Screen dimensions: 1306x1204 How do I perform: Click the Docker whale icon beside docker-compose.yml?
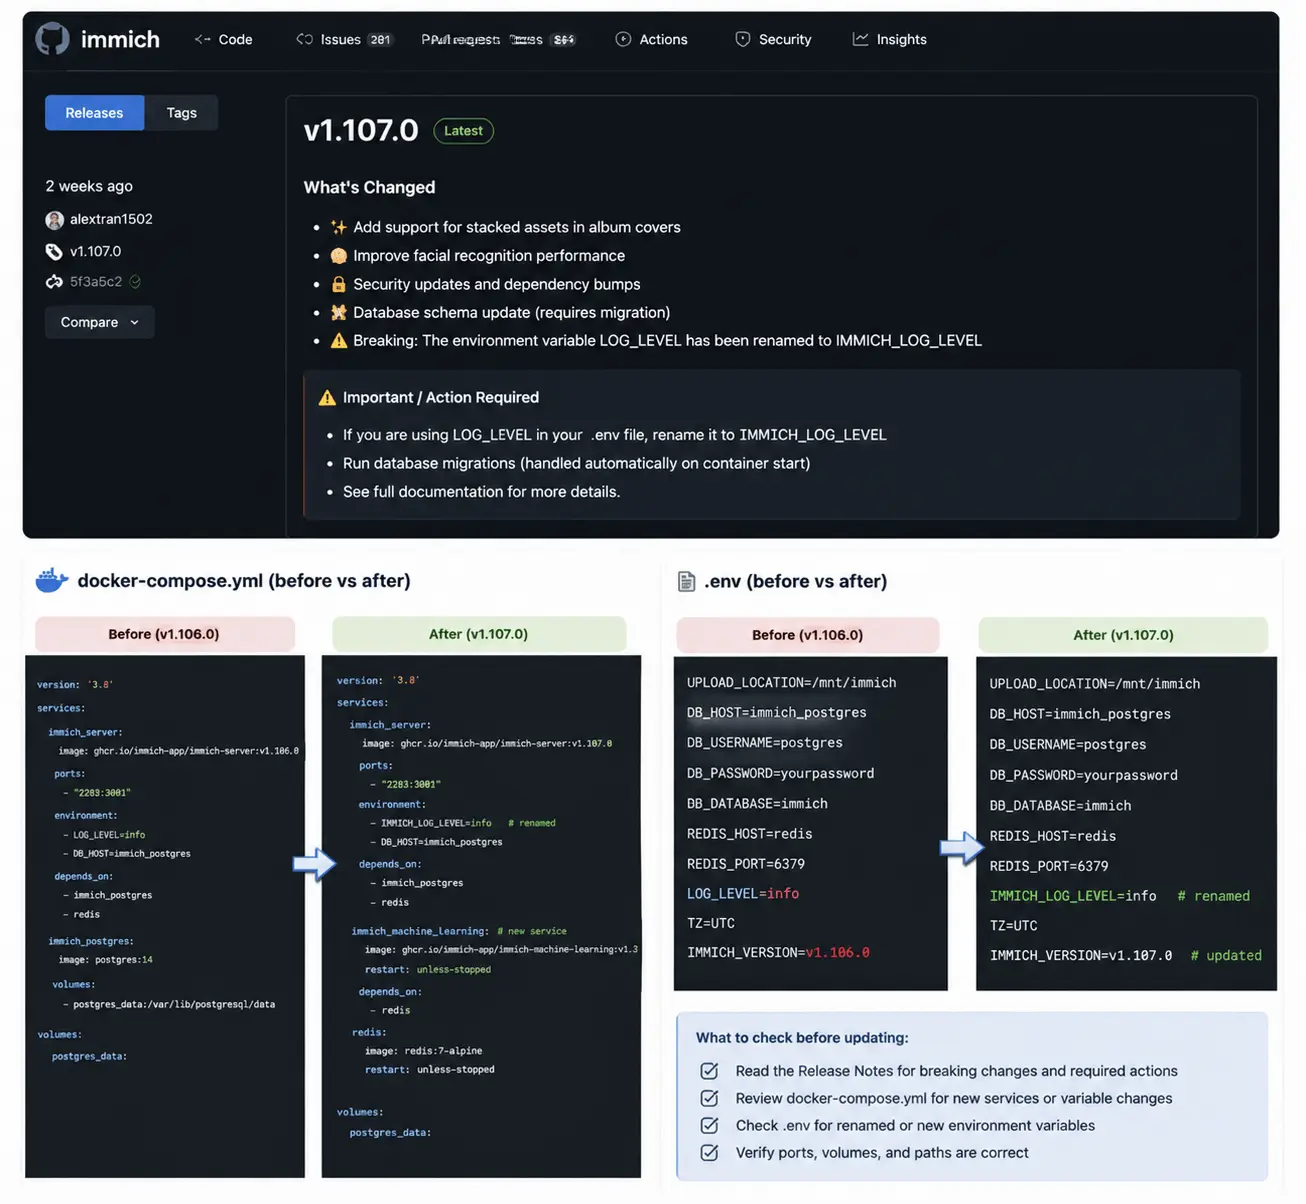[52, 580]
